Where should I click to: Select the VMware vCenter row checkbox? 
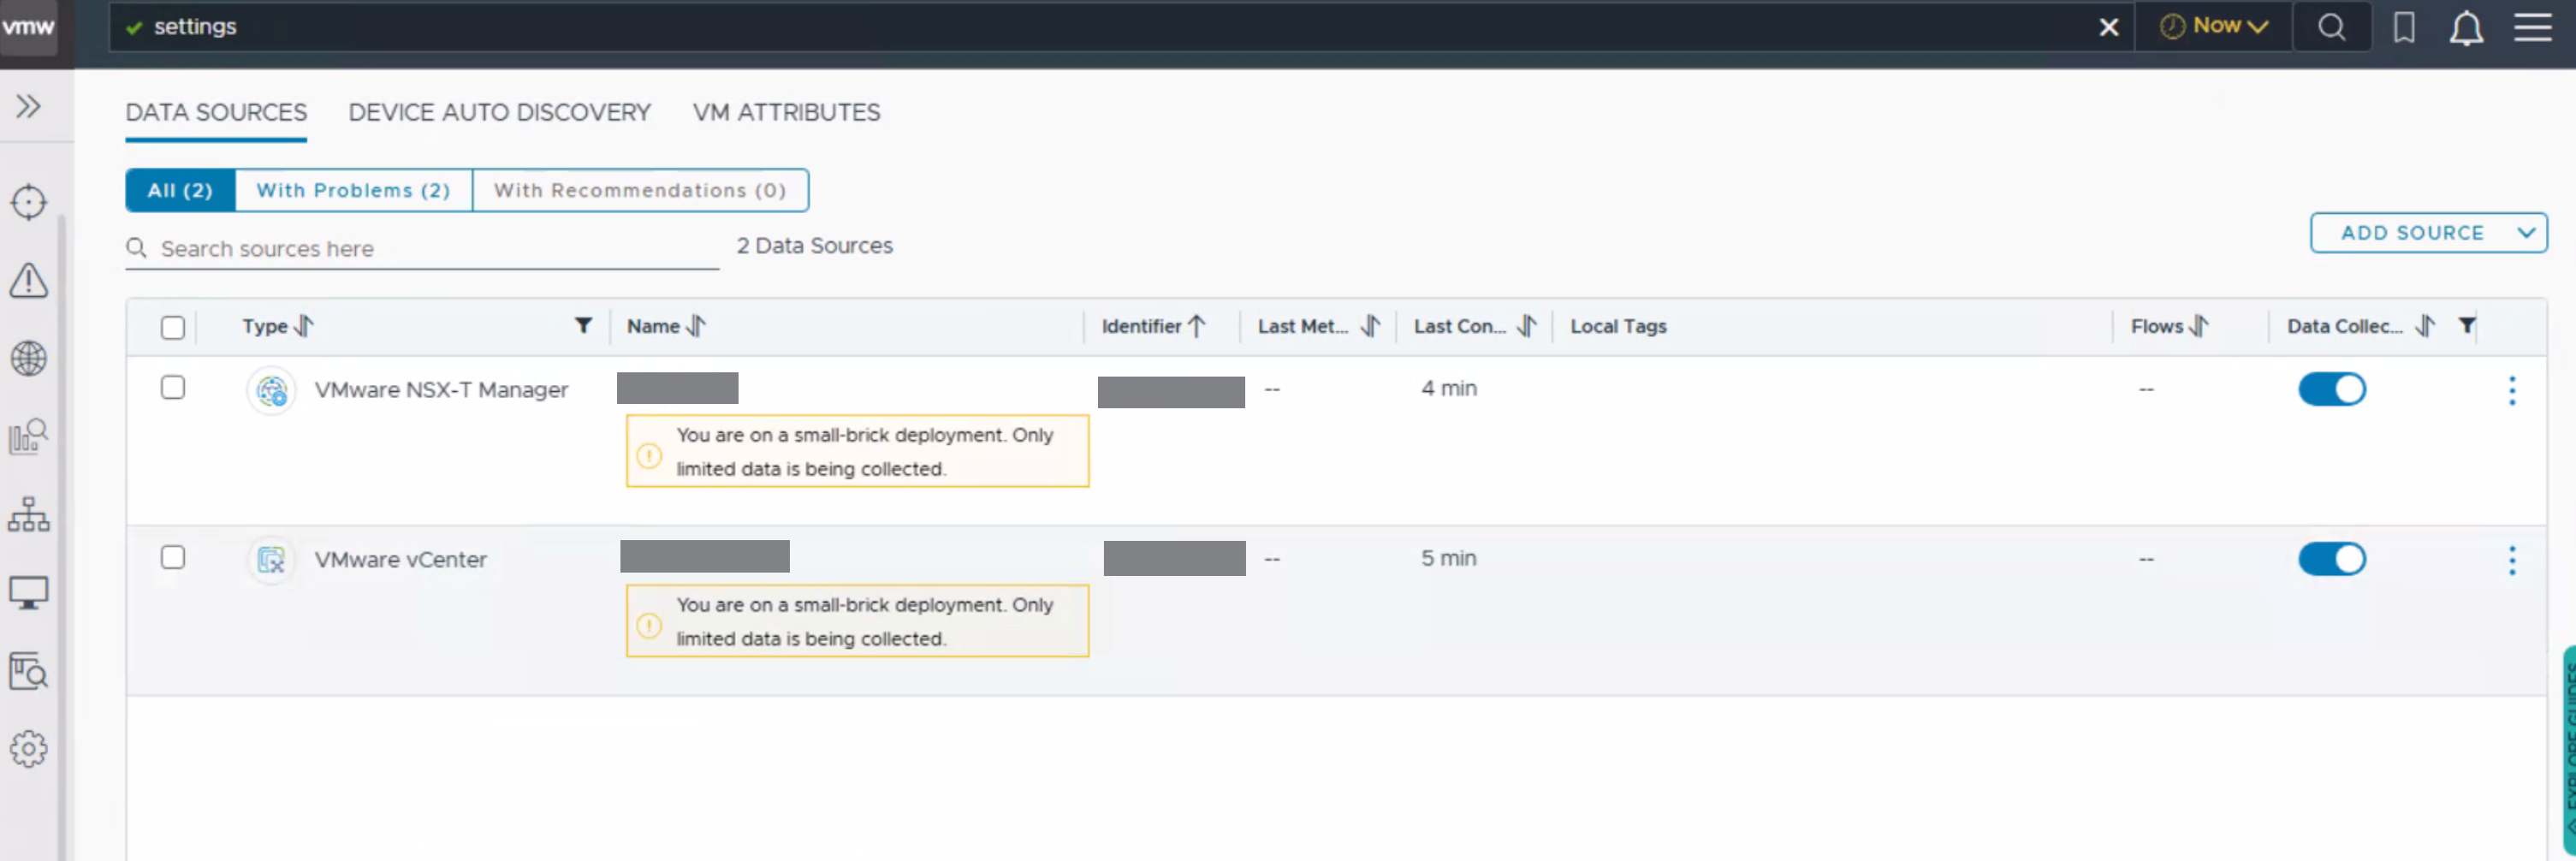(x=173, y=557)
